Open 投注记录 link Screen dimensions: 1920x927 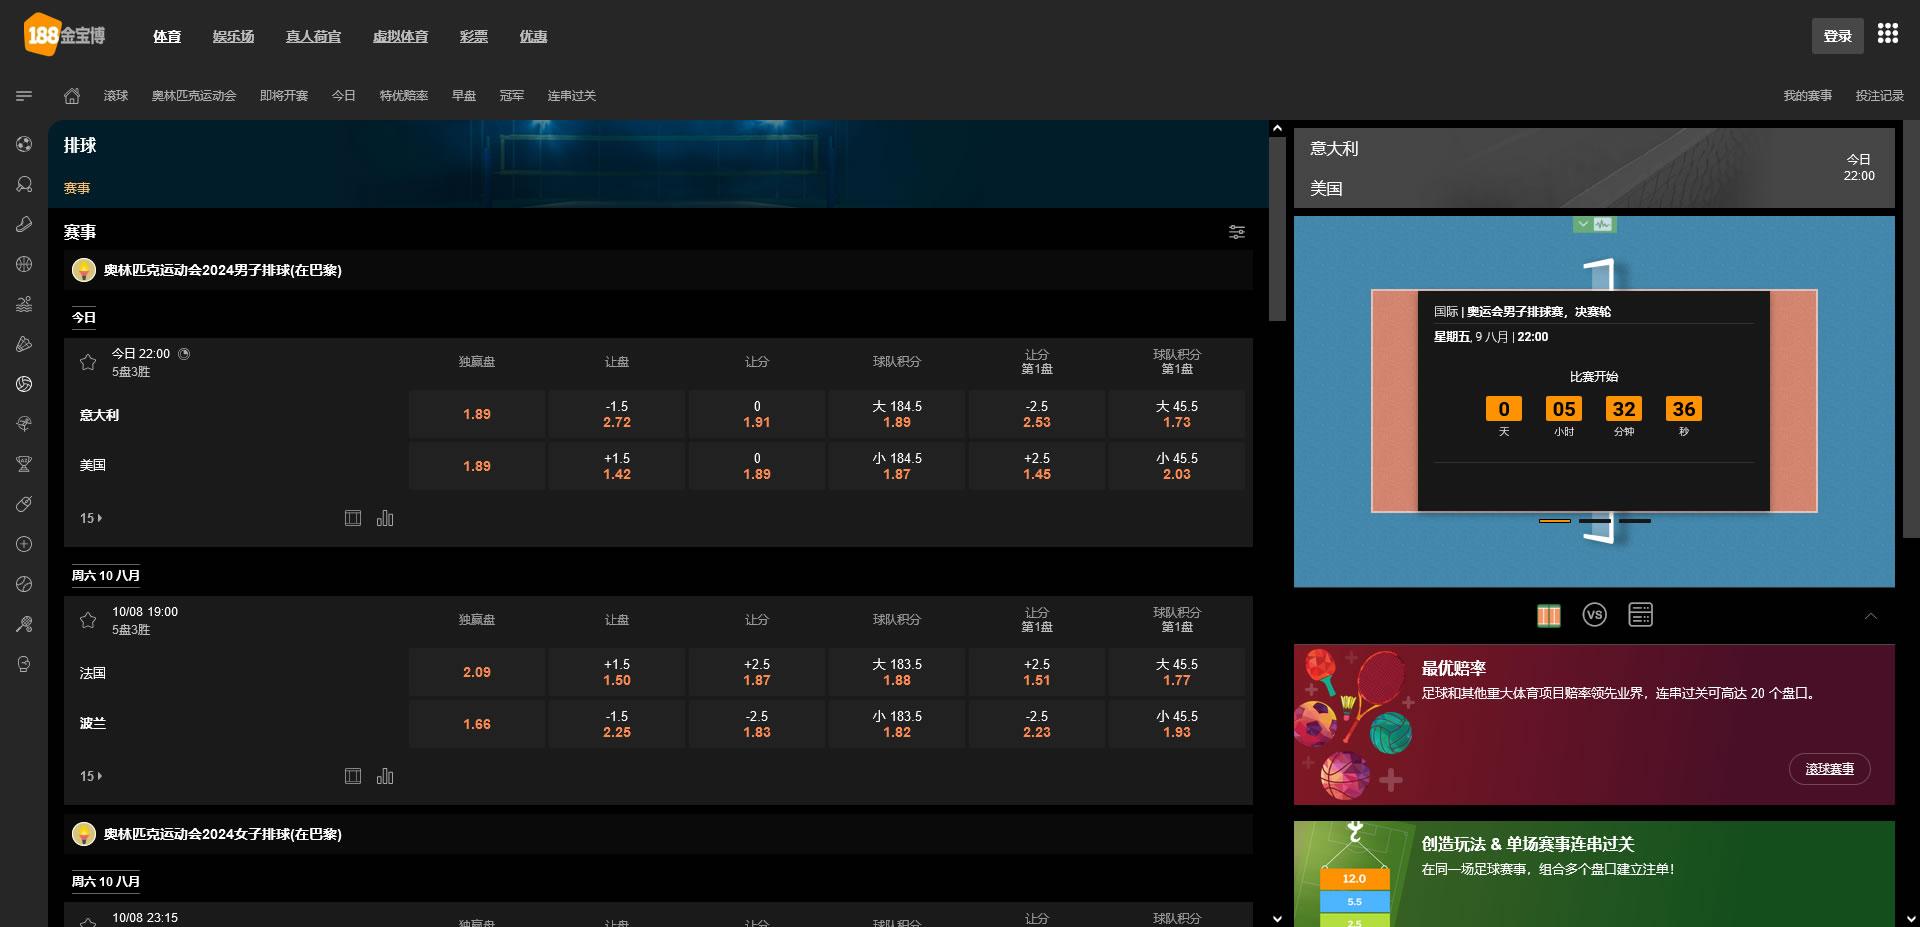coord(1880,96)
